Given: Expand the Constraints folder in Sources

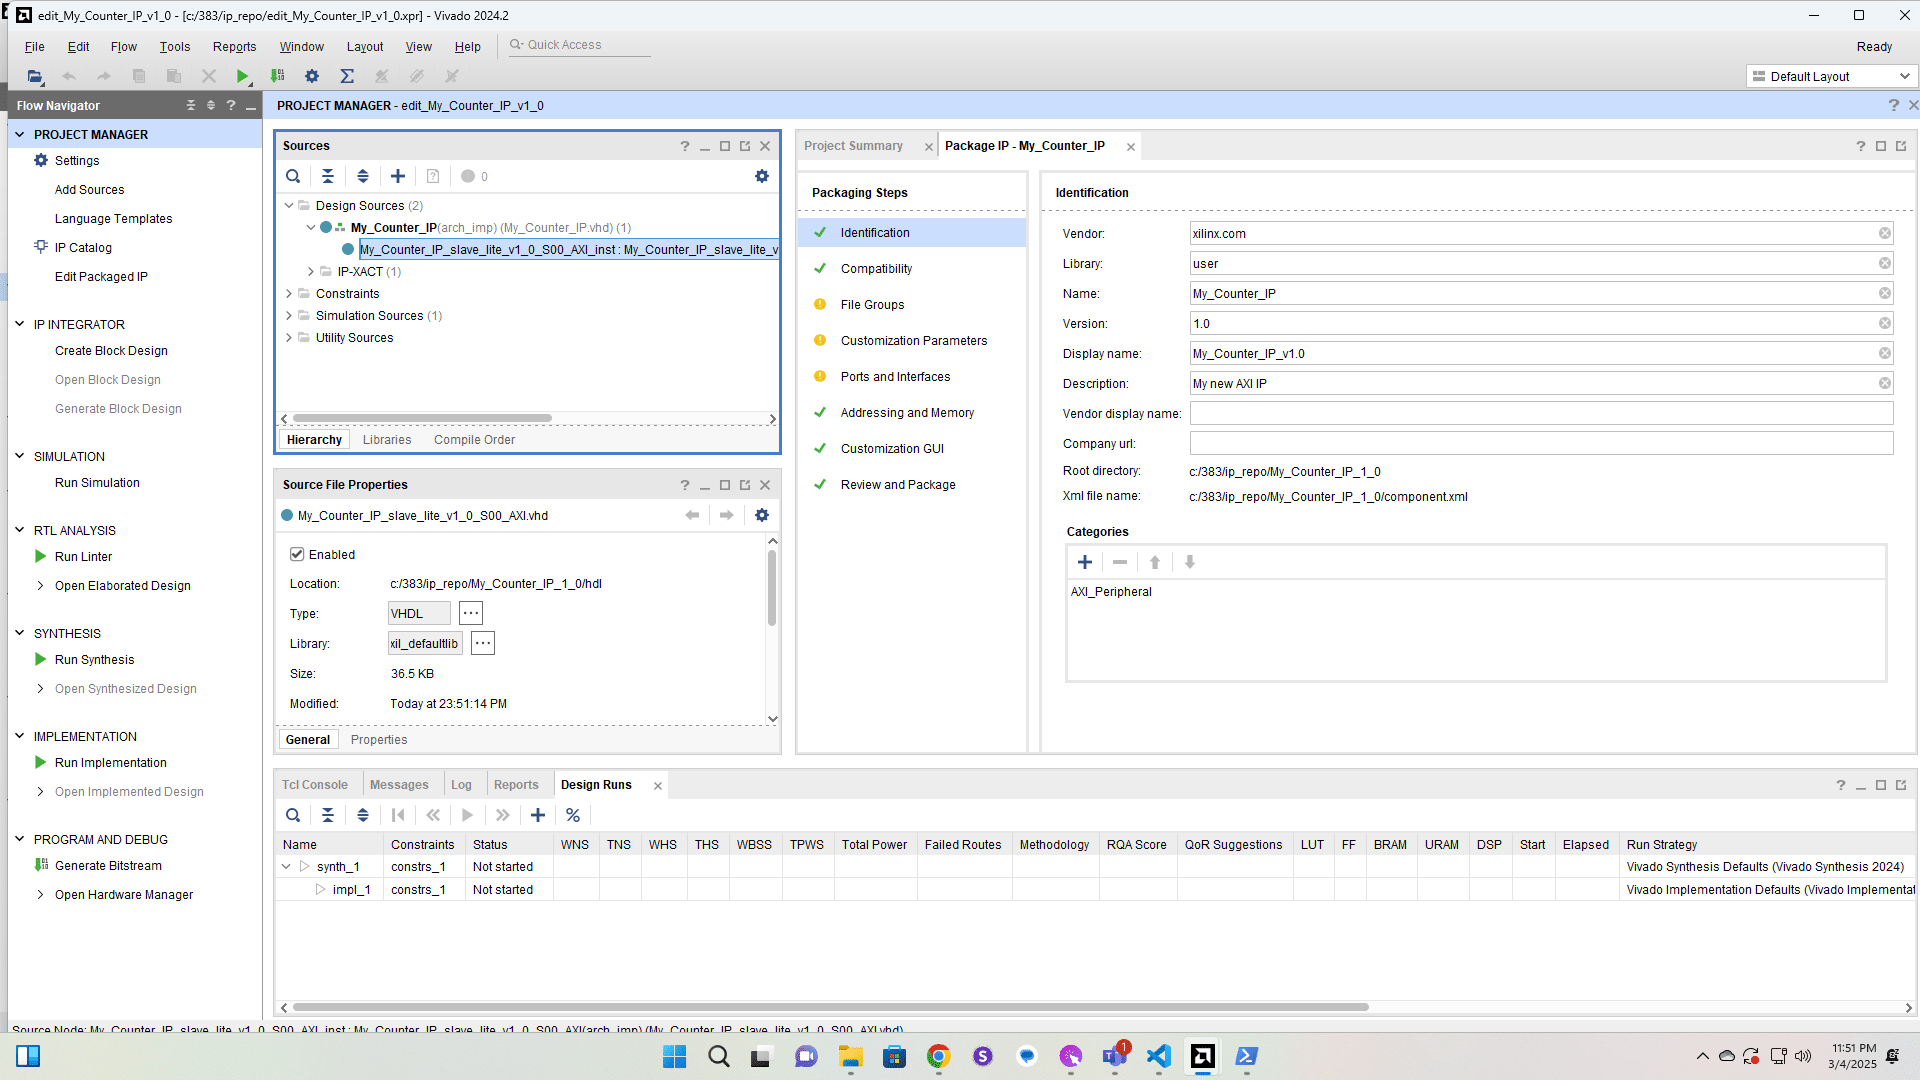Looking at the screenshot, I should point(289,293).
